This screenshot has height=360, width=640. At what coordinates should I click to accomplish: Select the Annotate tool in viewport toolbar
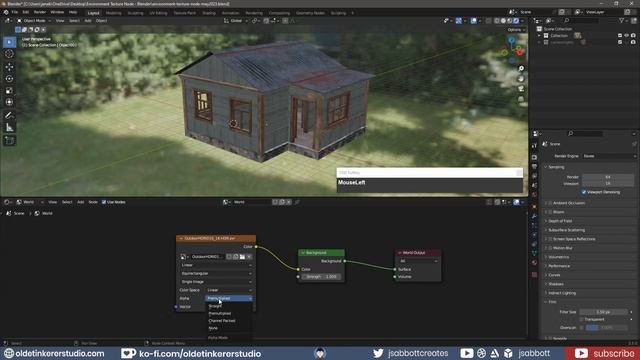tap(9, 116)
